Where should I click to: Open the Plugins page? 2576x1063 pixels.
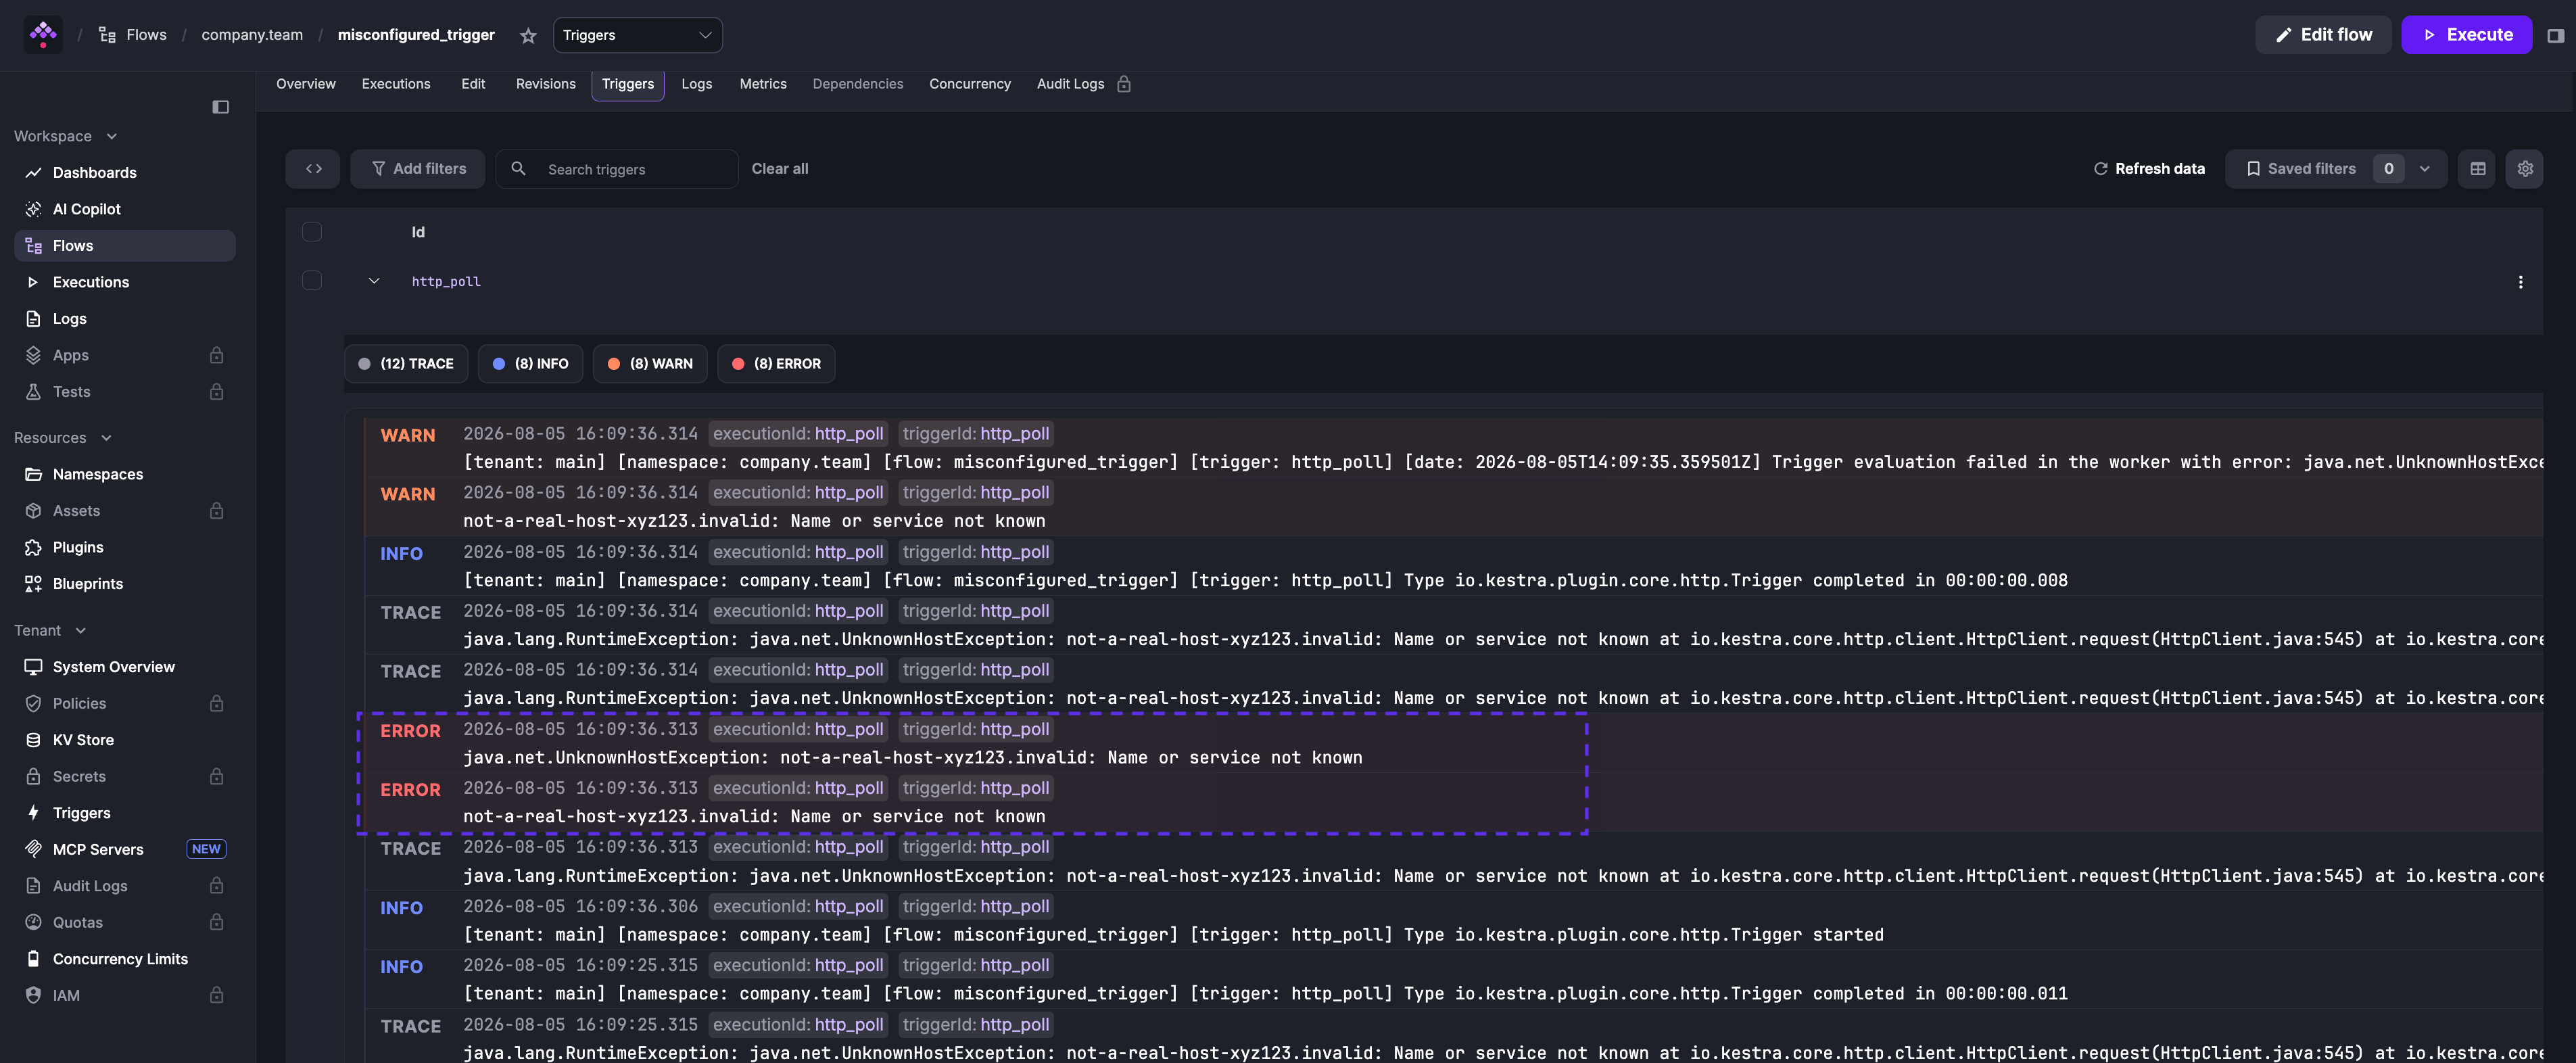[x=125, y=547]
